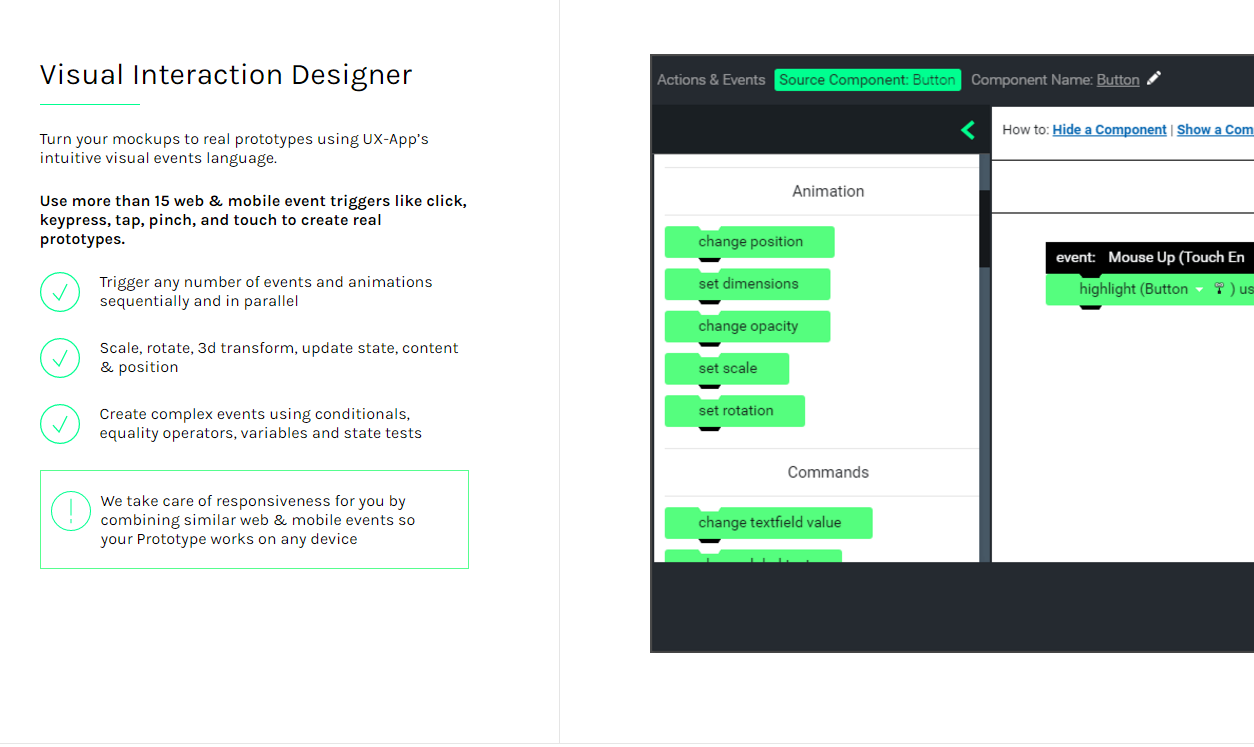Open the Hide a Component link
The width and height of the screenshot is (1254, 747).
coord(1109,130)
